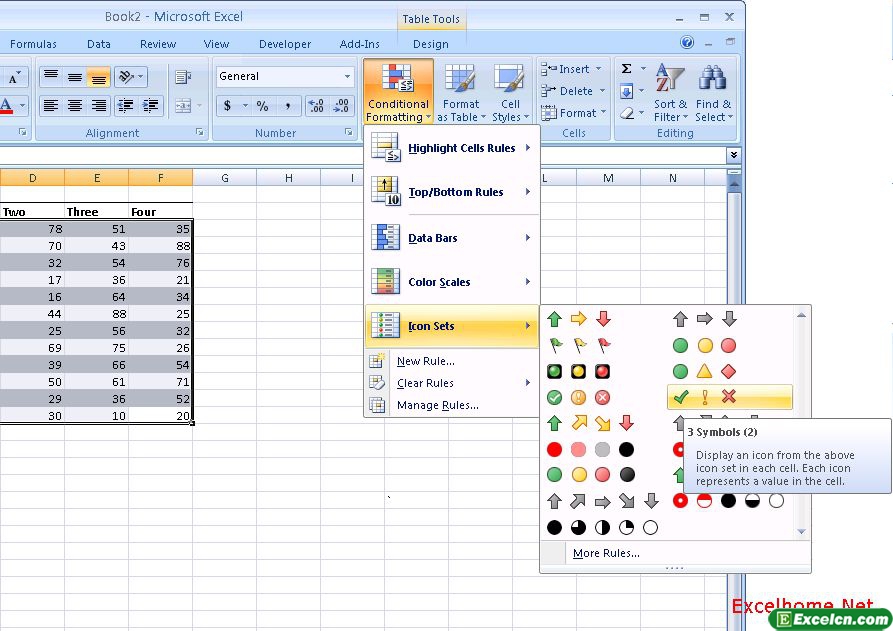Open Sort & Filter options

670,92
